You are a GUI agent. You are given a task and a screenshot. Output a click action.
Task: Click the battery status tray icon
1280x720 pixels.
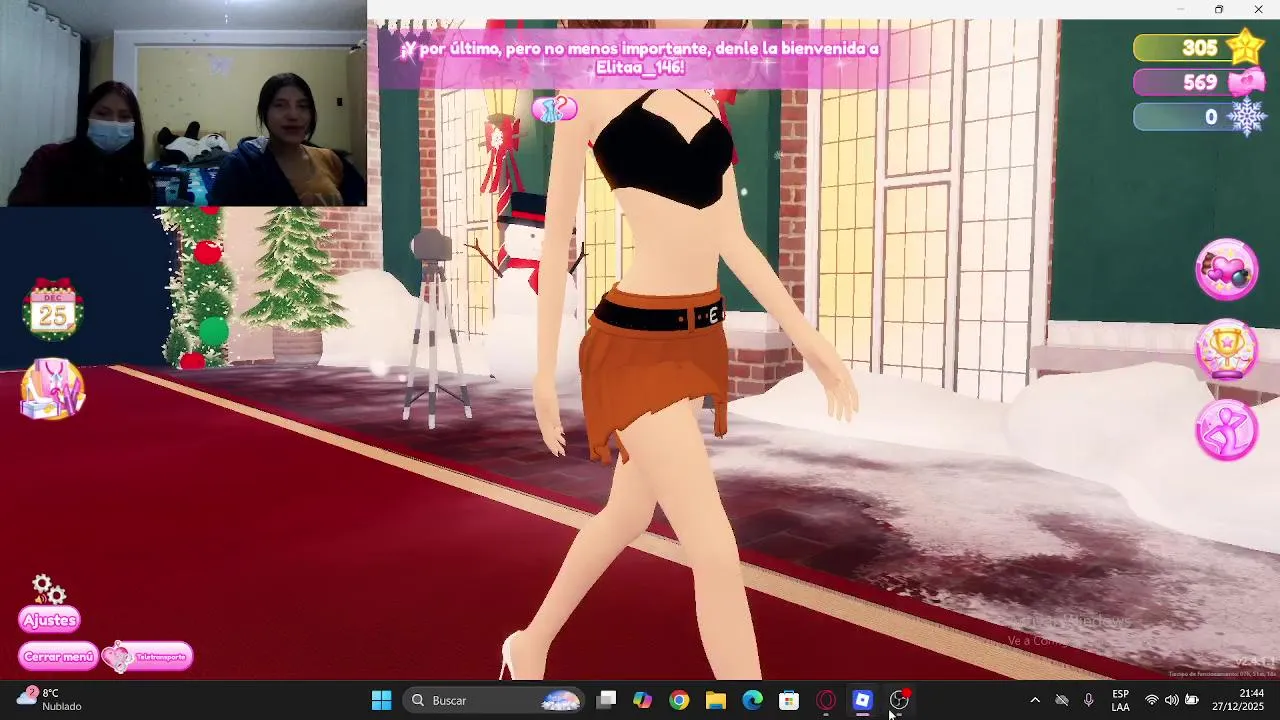[1192, 700]
